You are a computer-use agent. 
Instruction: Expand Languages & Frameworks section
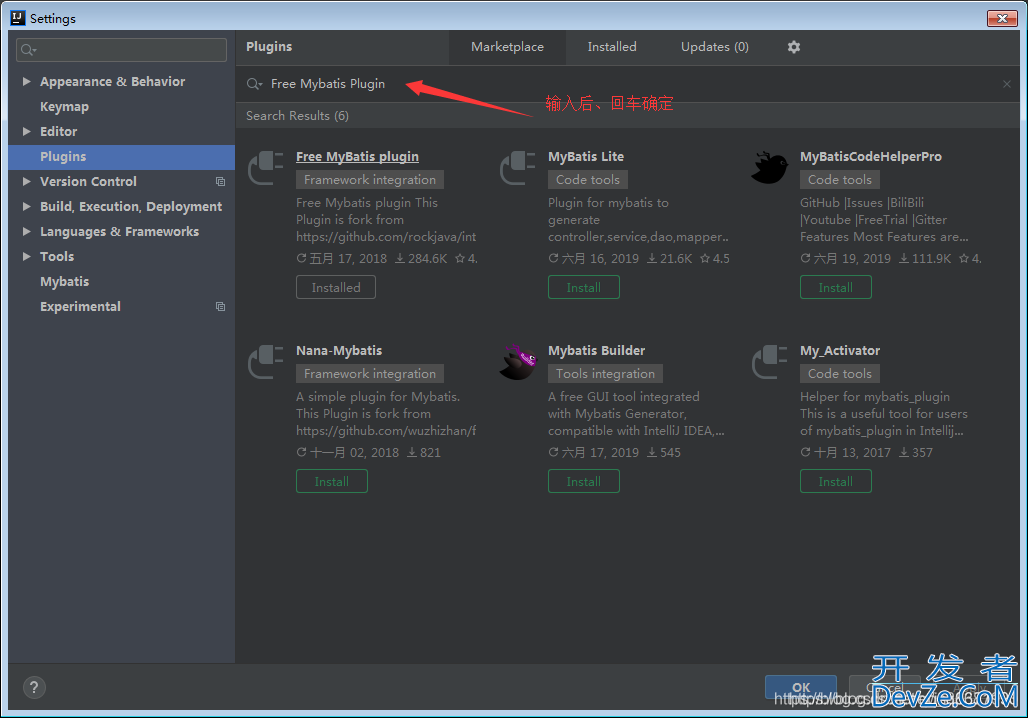pos(26,231)
